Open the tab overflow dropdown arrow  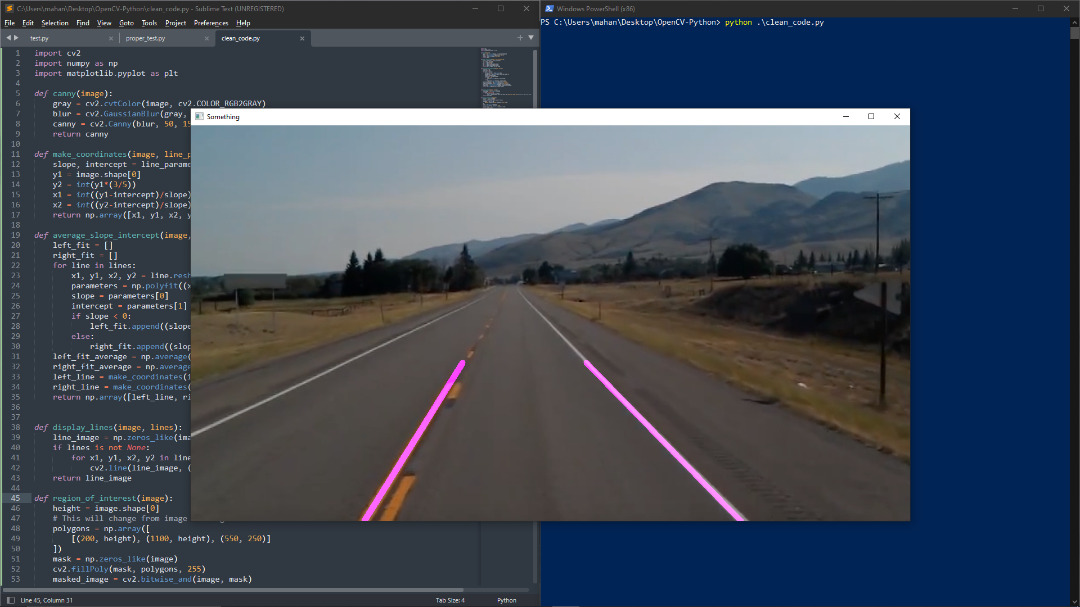[531, 37]
